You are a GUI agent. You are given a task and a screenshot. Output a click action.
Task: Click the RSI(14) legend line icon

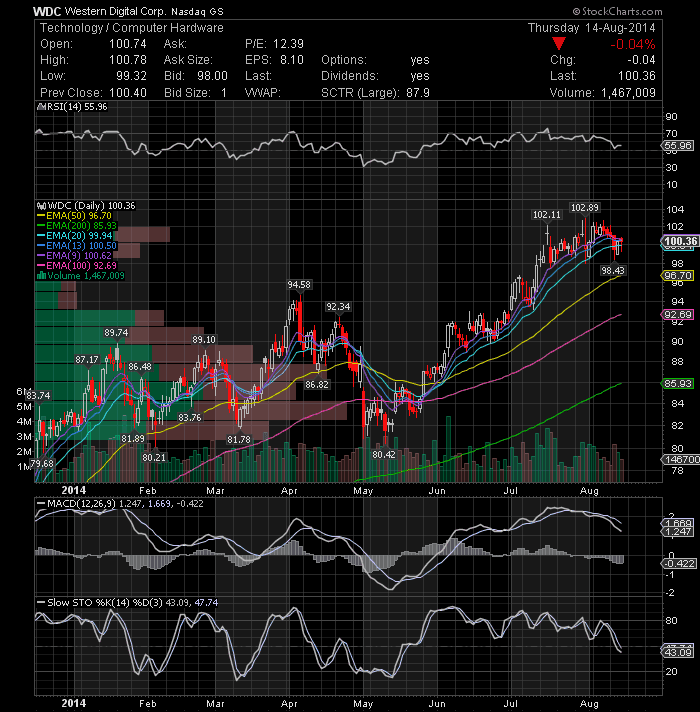pos(41,107)
